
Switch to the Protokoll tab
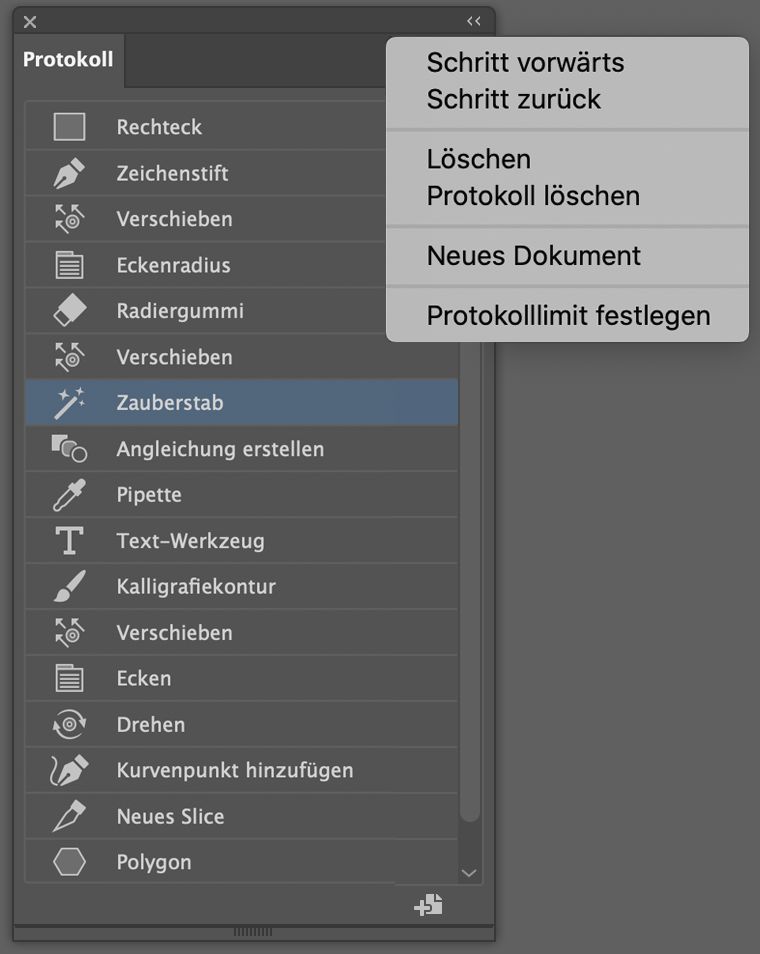(x=67, y=60)
